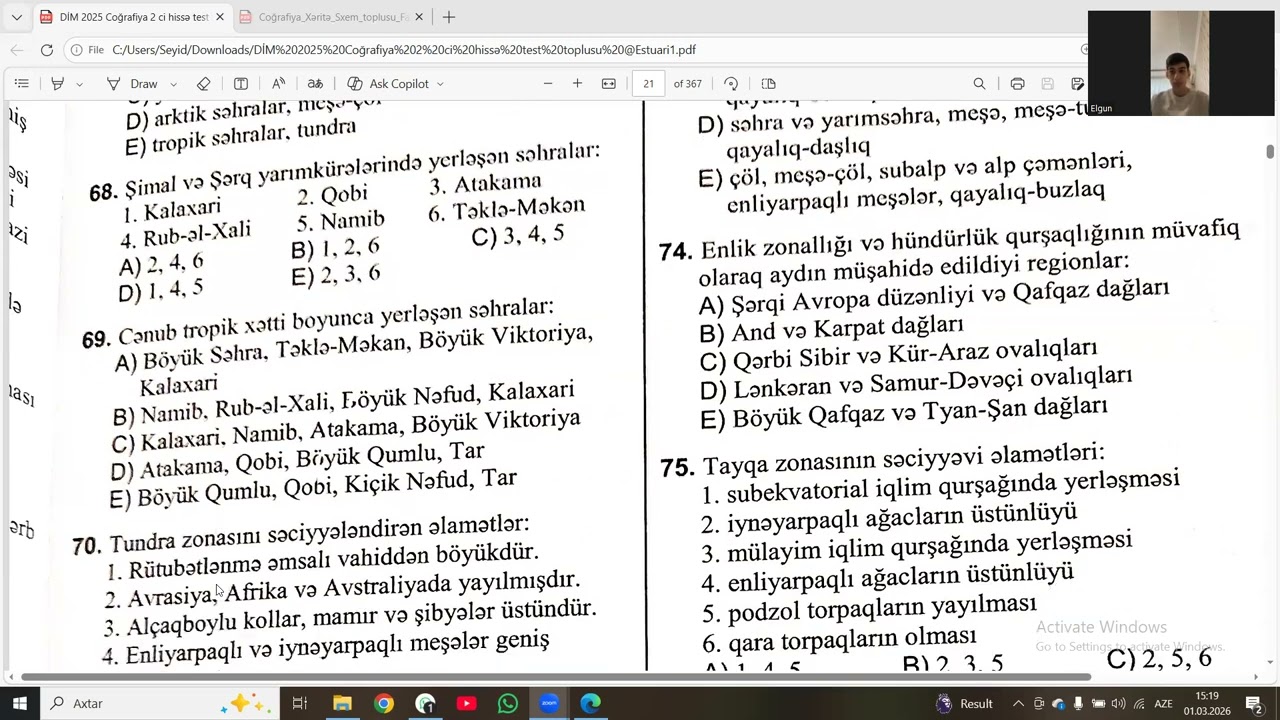Image resolution: width=1280 pixels, height=720 pixels.
Task: Click the address bar file URL
Action: point(404,49)
